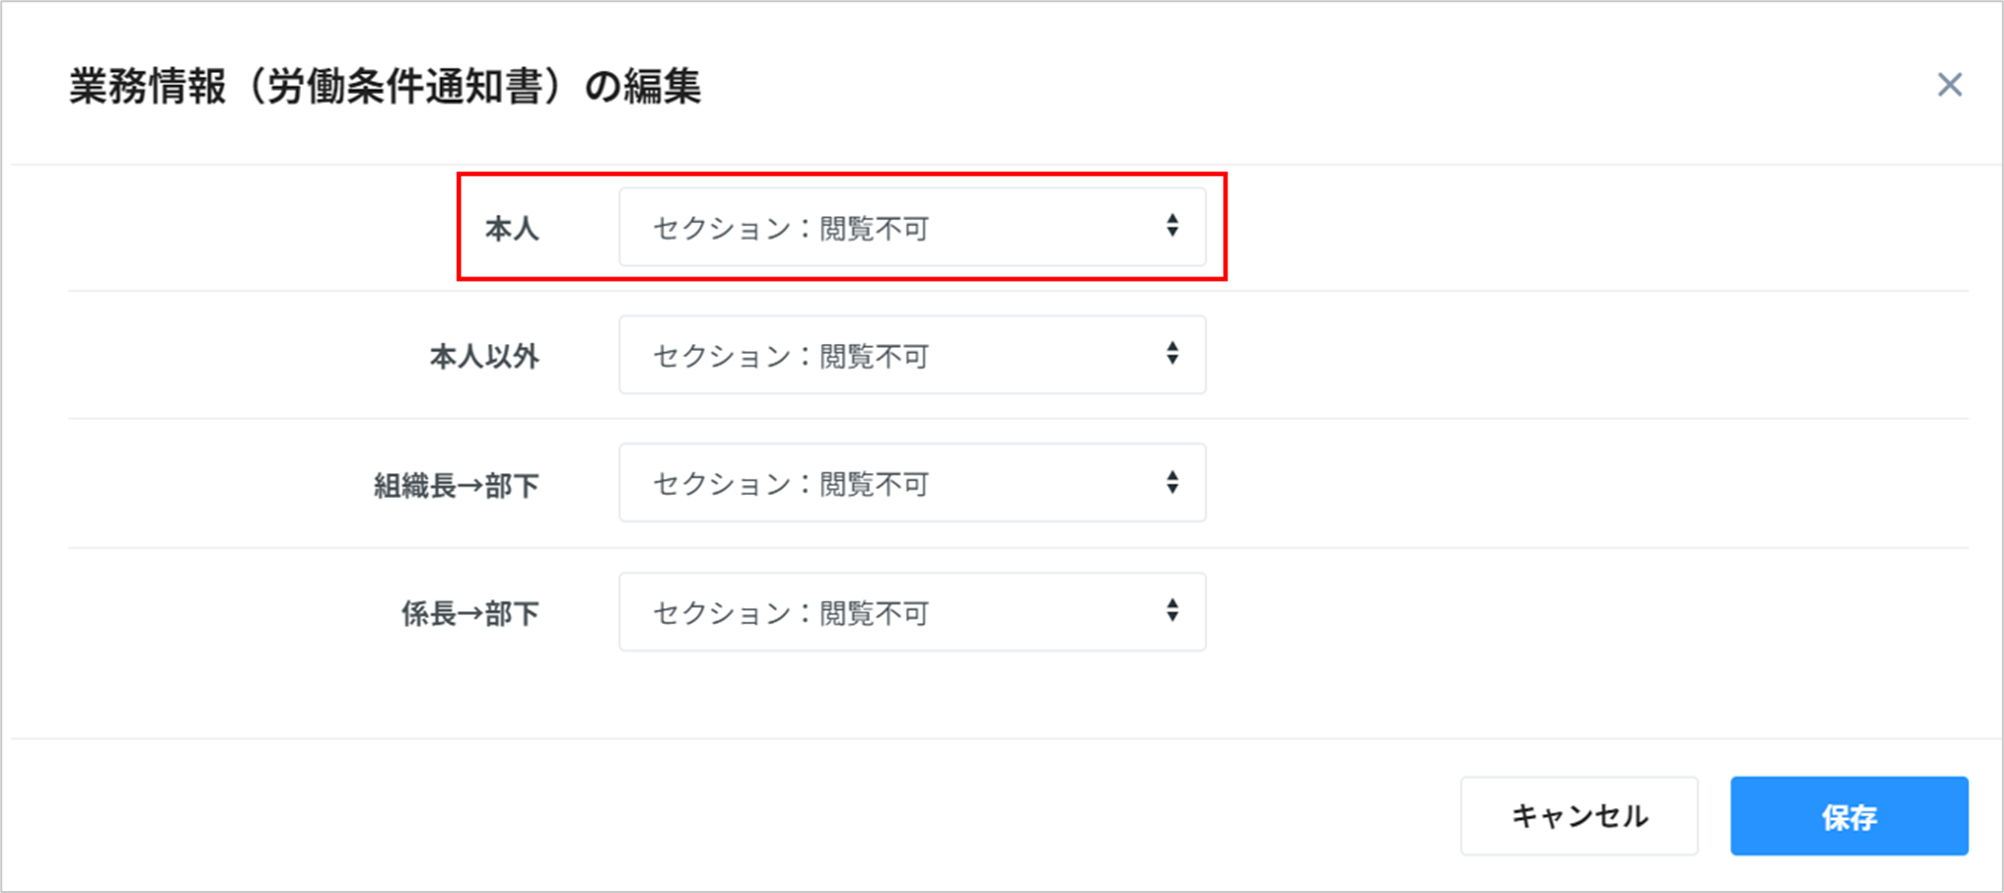Click the dialog title 業務情報（労働条件通知書）の編集

click(x=385, y=87)
